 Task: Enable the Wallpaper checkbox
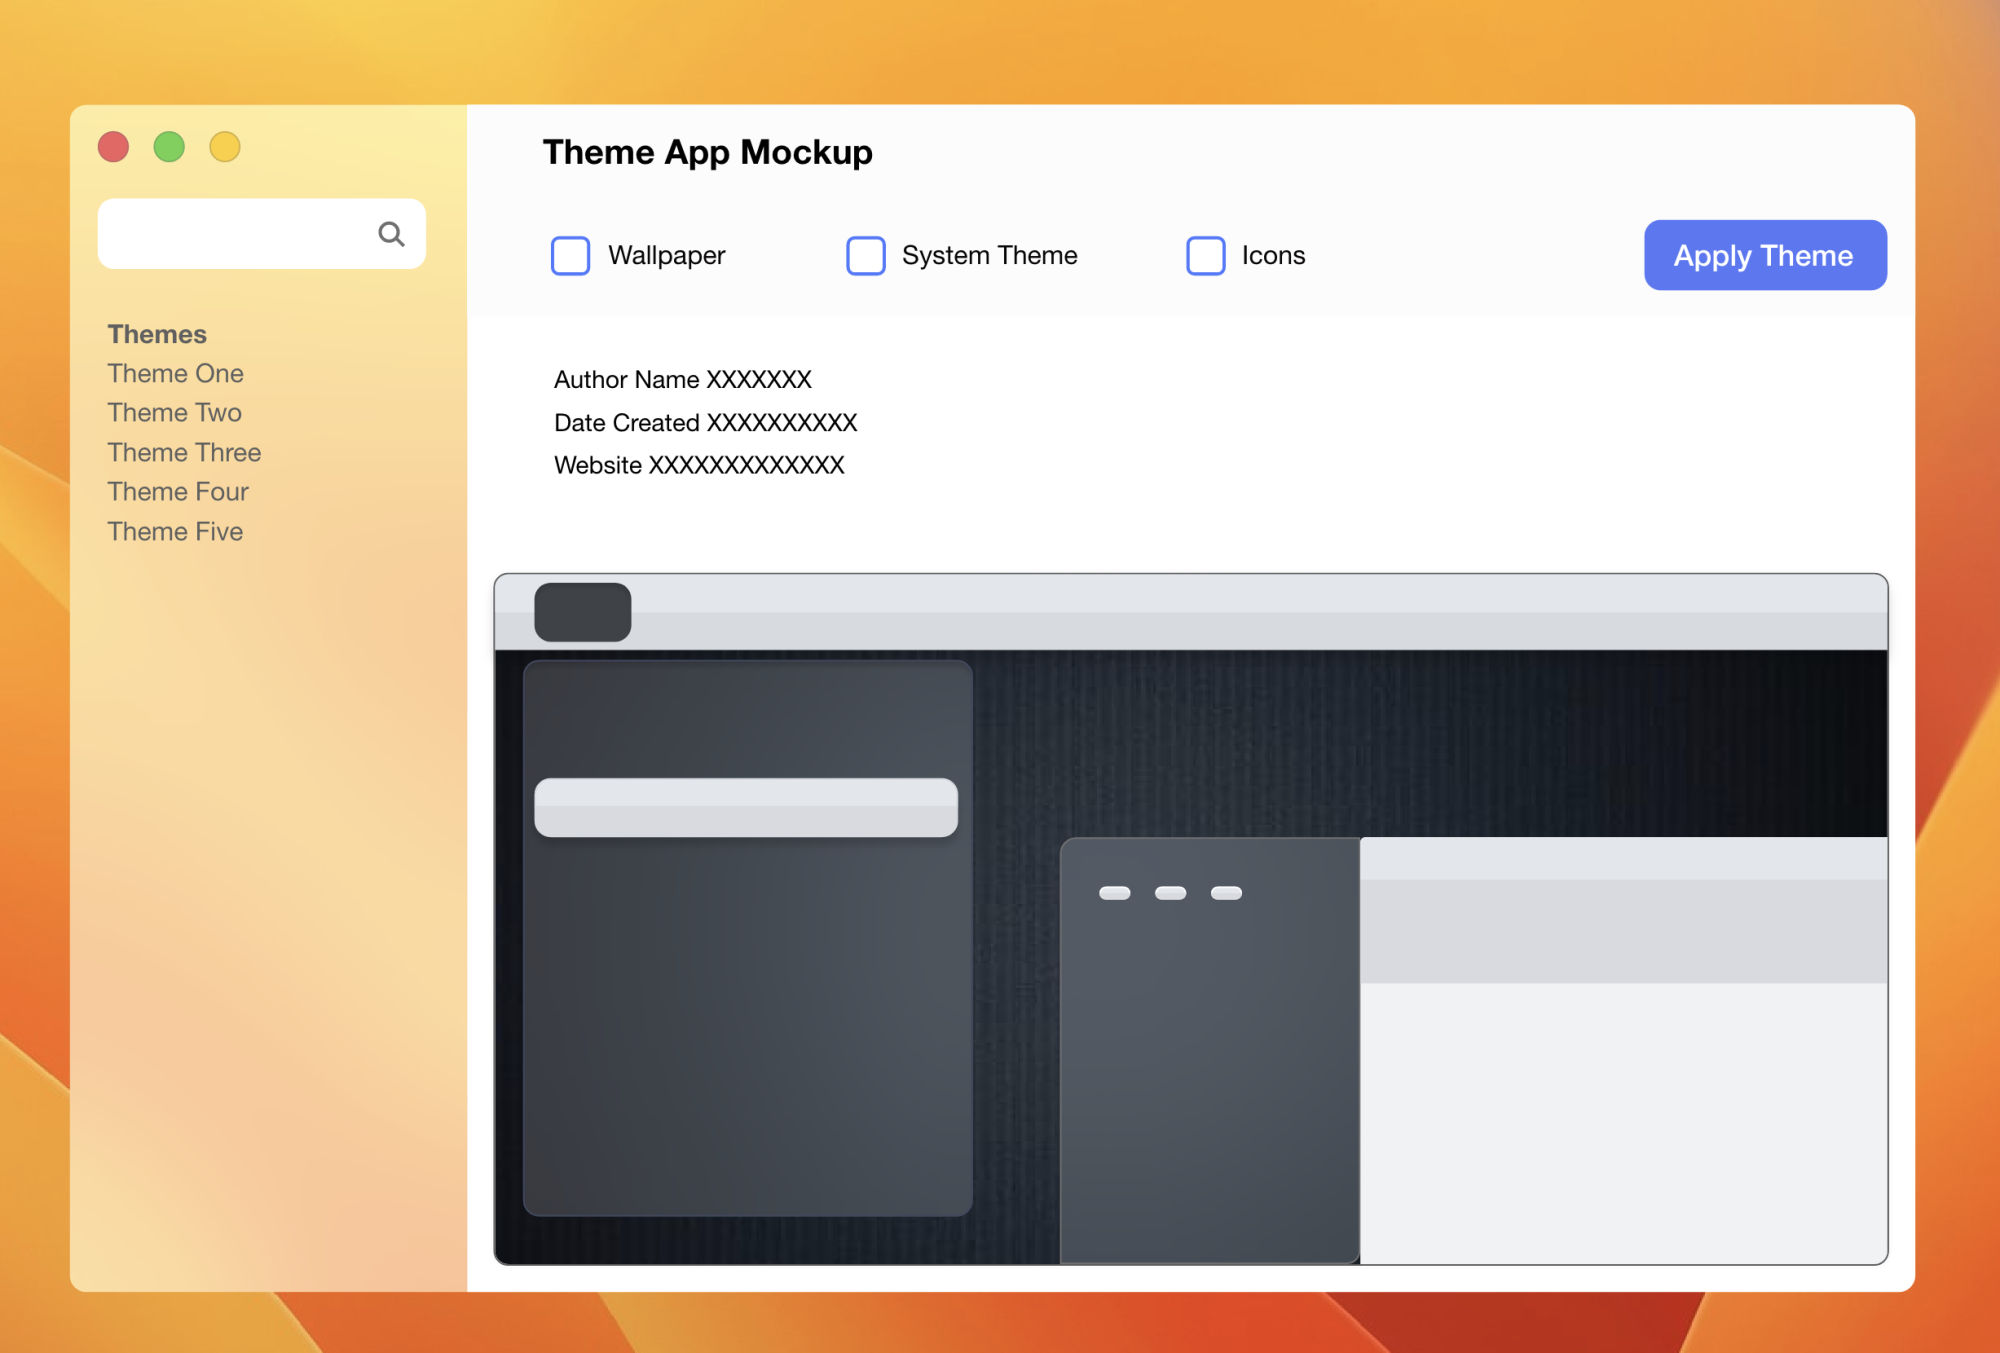coord(571,256)
